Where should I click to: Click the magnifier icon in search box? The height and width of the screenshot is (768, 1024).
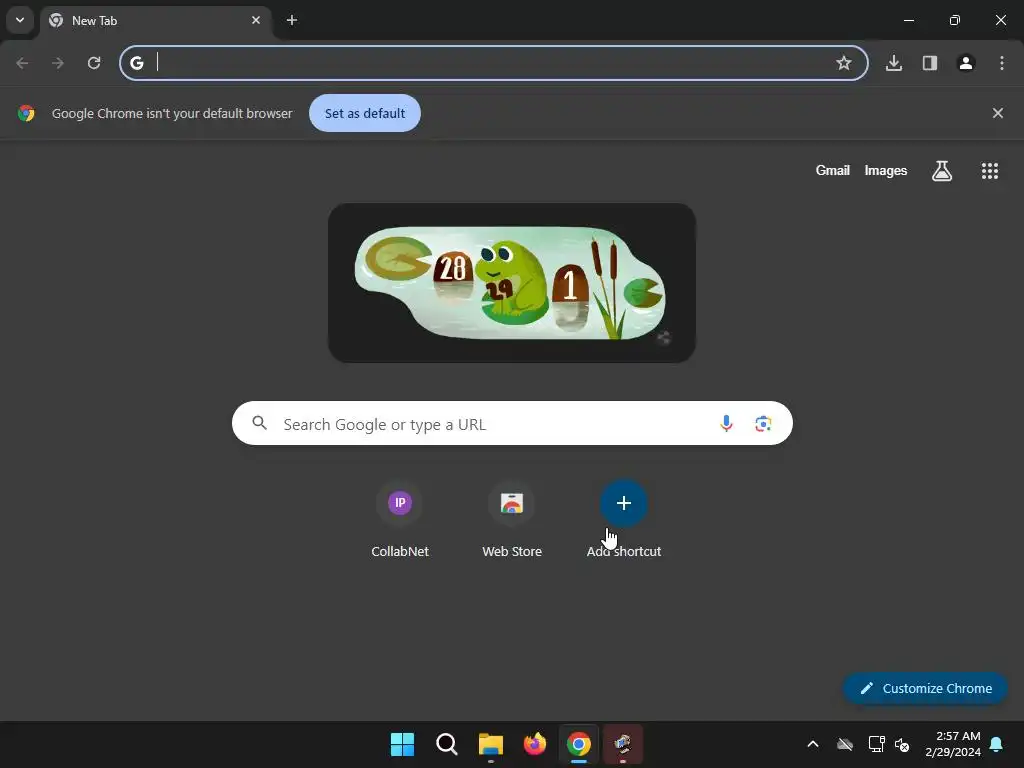259,423
